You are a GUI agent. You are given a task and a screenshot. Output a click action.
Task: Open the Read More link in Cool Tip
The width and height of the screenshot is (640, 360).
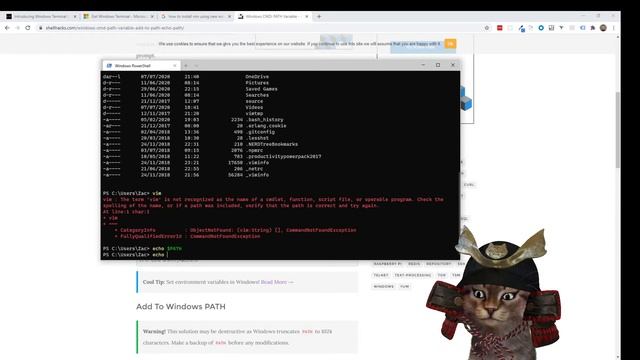click(x=277, y=282)
